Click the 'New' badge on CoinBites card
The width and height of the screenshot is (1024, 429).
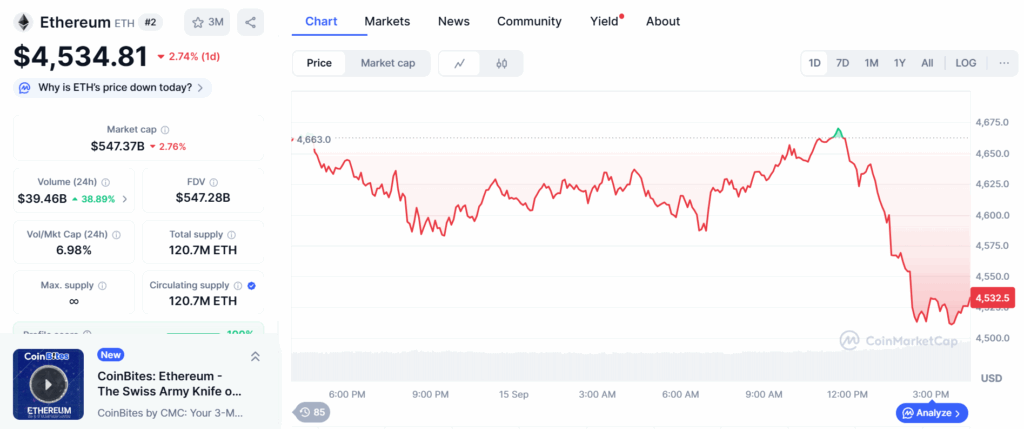[x=111, y=355]
